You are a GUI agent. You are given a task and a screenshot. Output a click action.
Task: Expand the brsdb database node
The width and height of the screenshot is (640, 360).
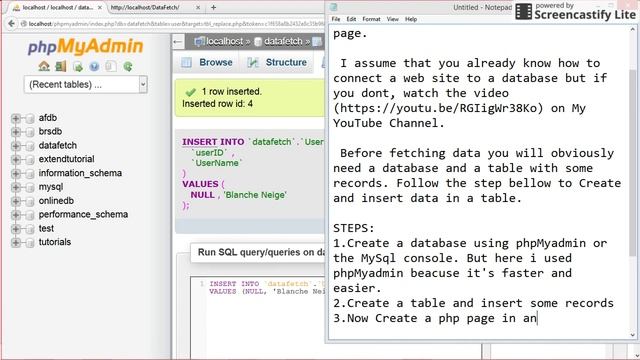tap(16, 132)
